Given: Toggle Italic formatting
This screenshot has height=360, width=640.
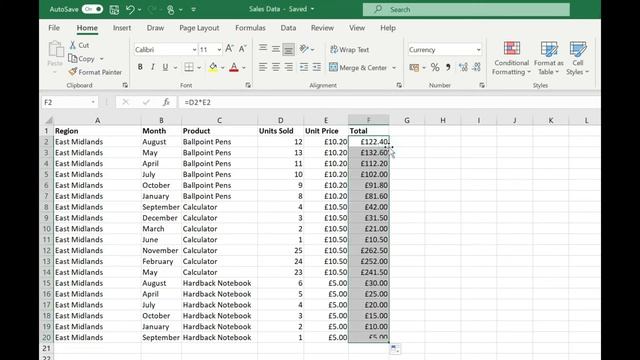Looking at the screenshot, I should coord(153,67).
